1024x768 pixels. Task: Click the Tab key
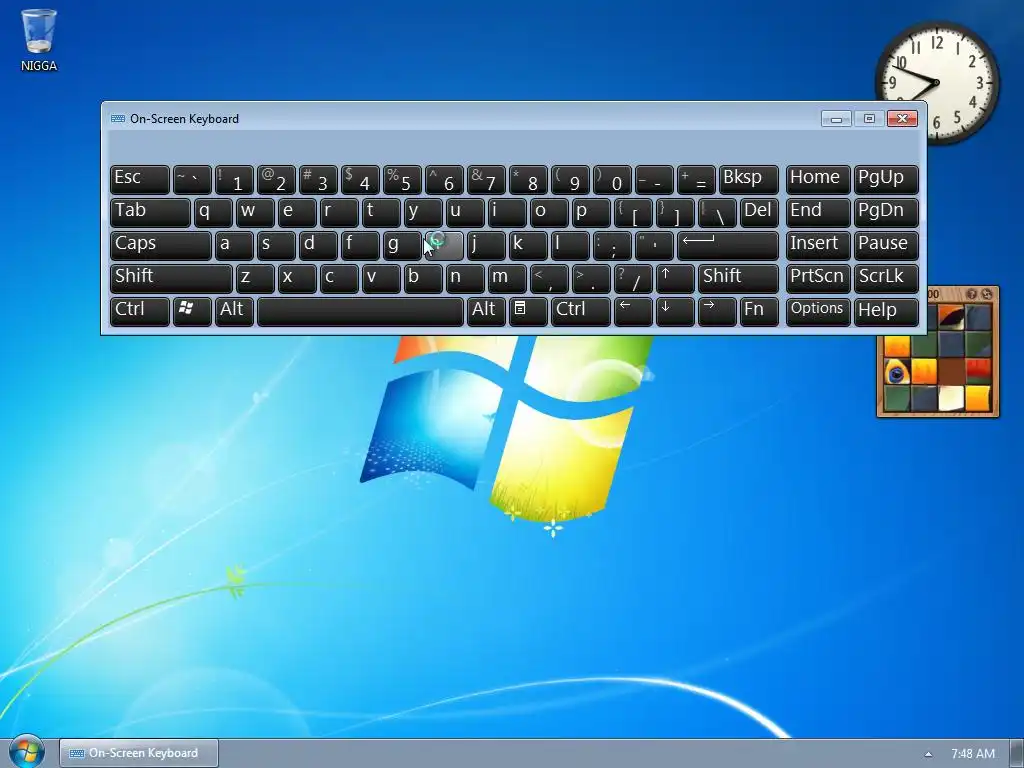click(150, 212)
